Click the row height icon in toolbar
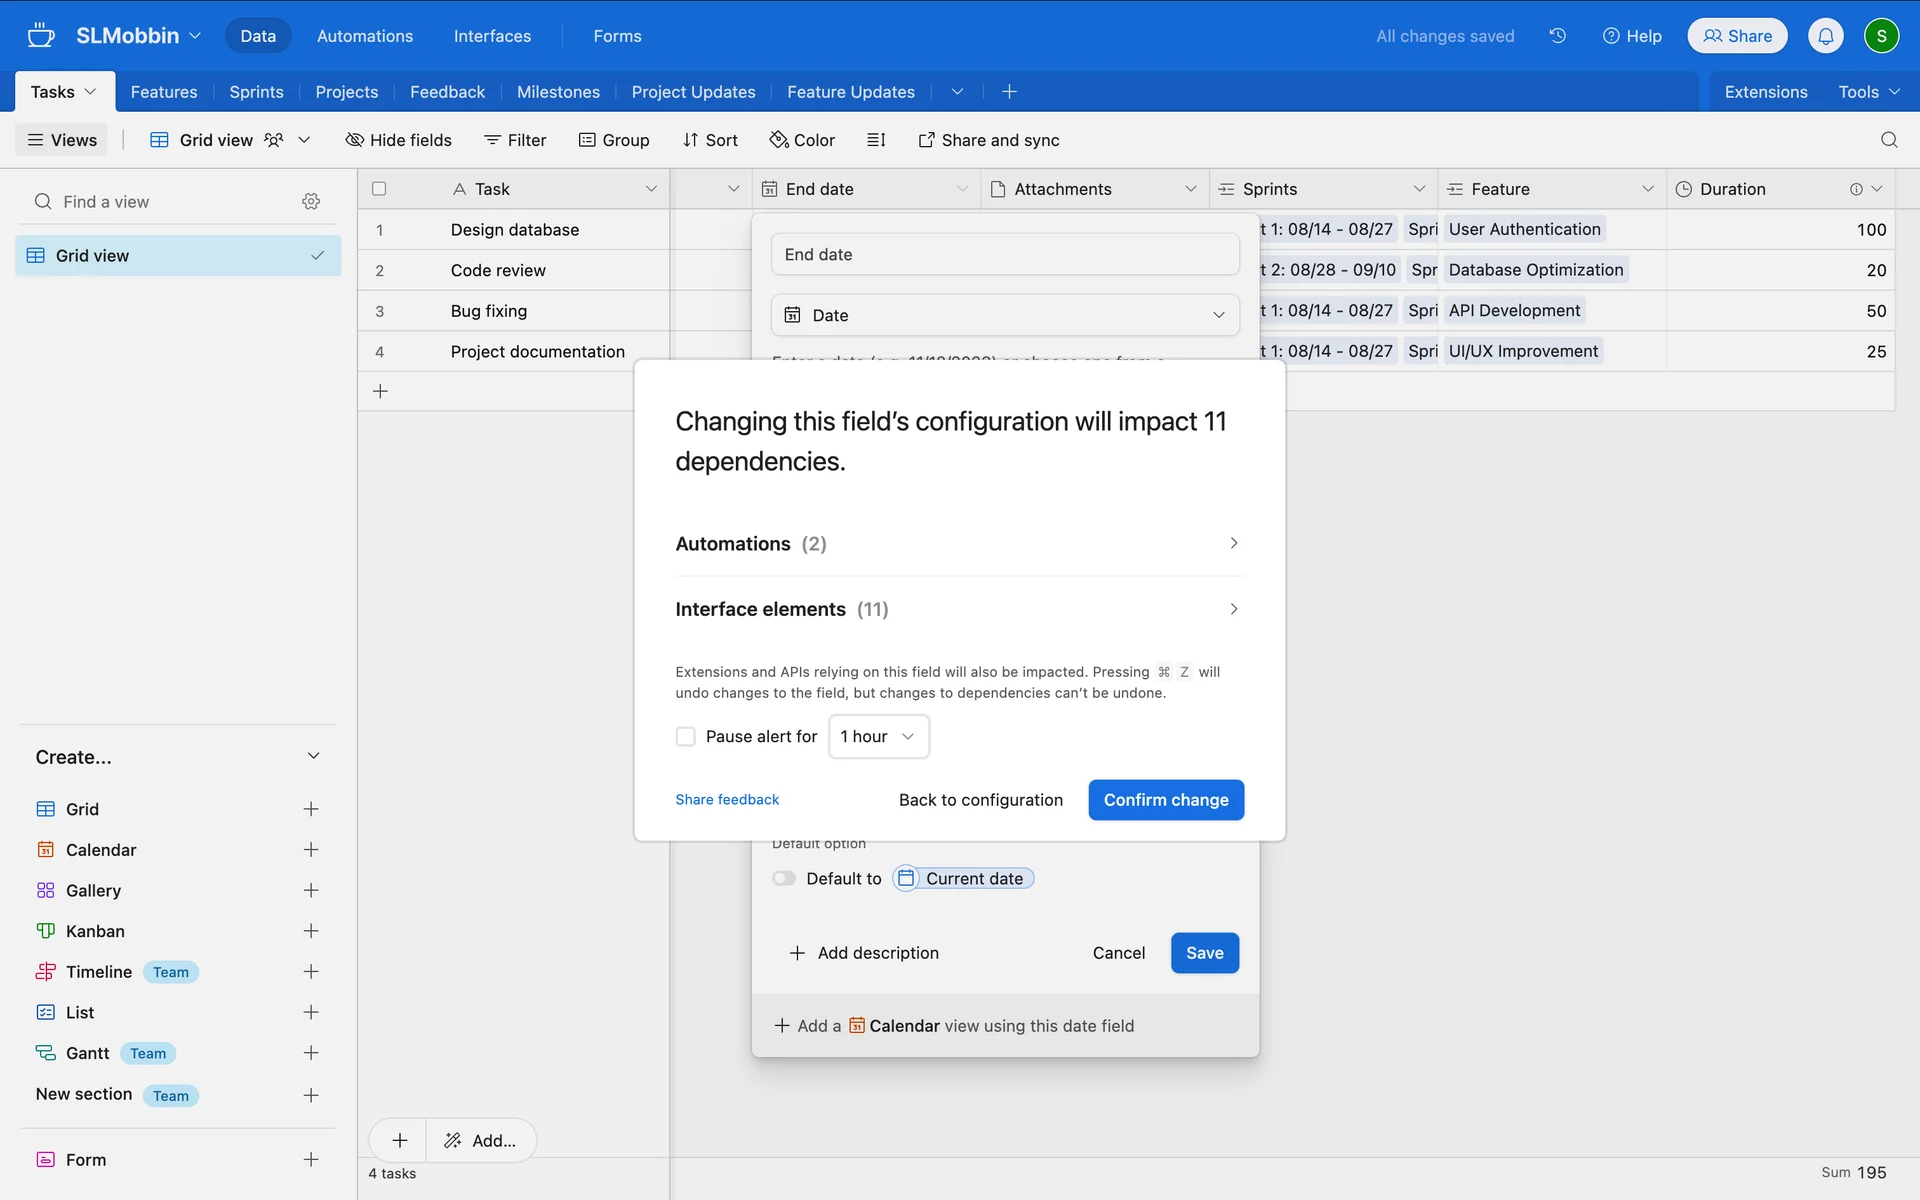Viewport: 1920px width, 1200px height. 876,140
